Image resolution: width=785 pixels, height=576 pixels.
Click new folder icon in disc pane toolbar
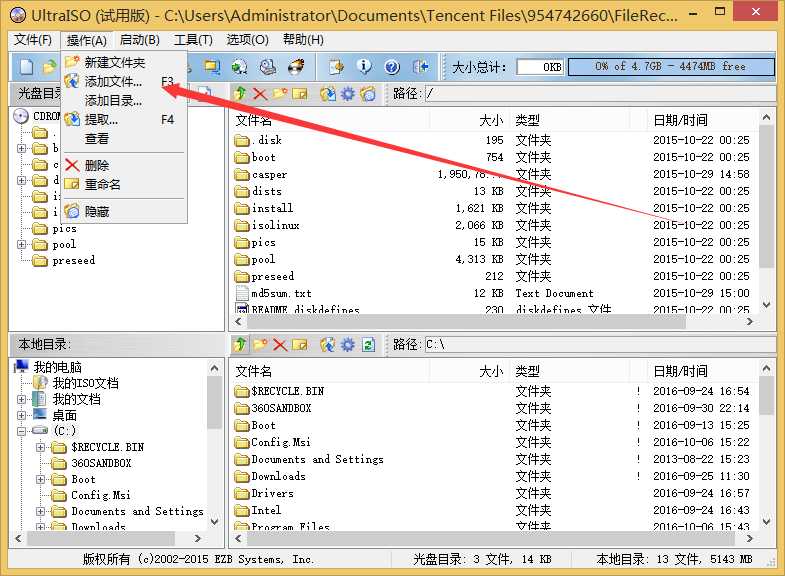tap(279, 94)
